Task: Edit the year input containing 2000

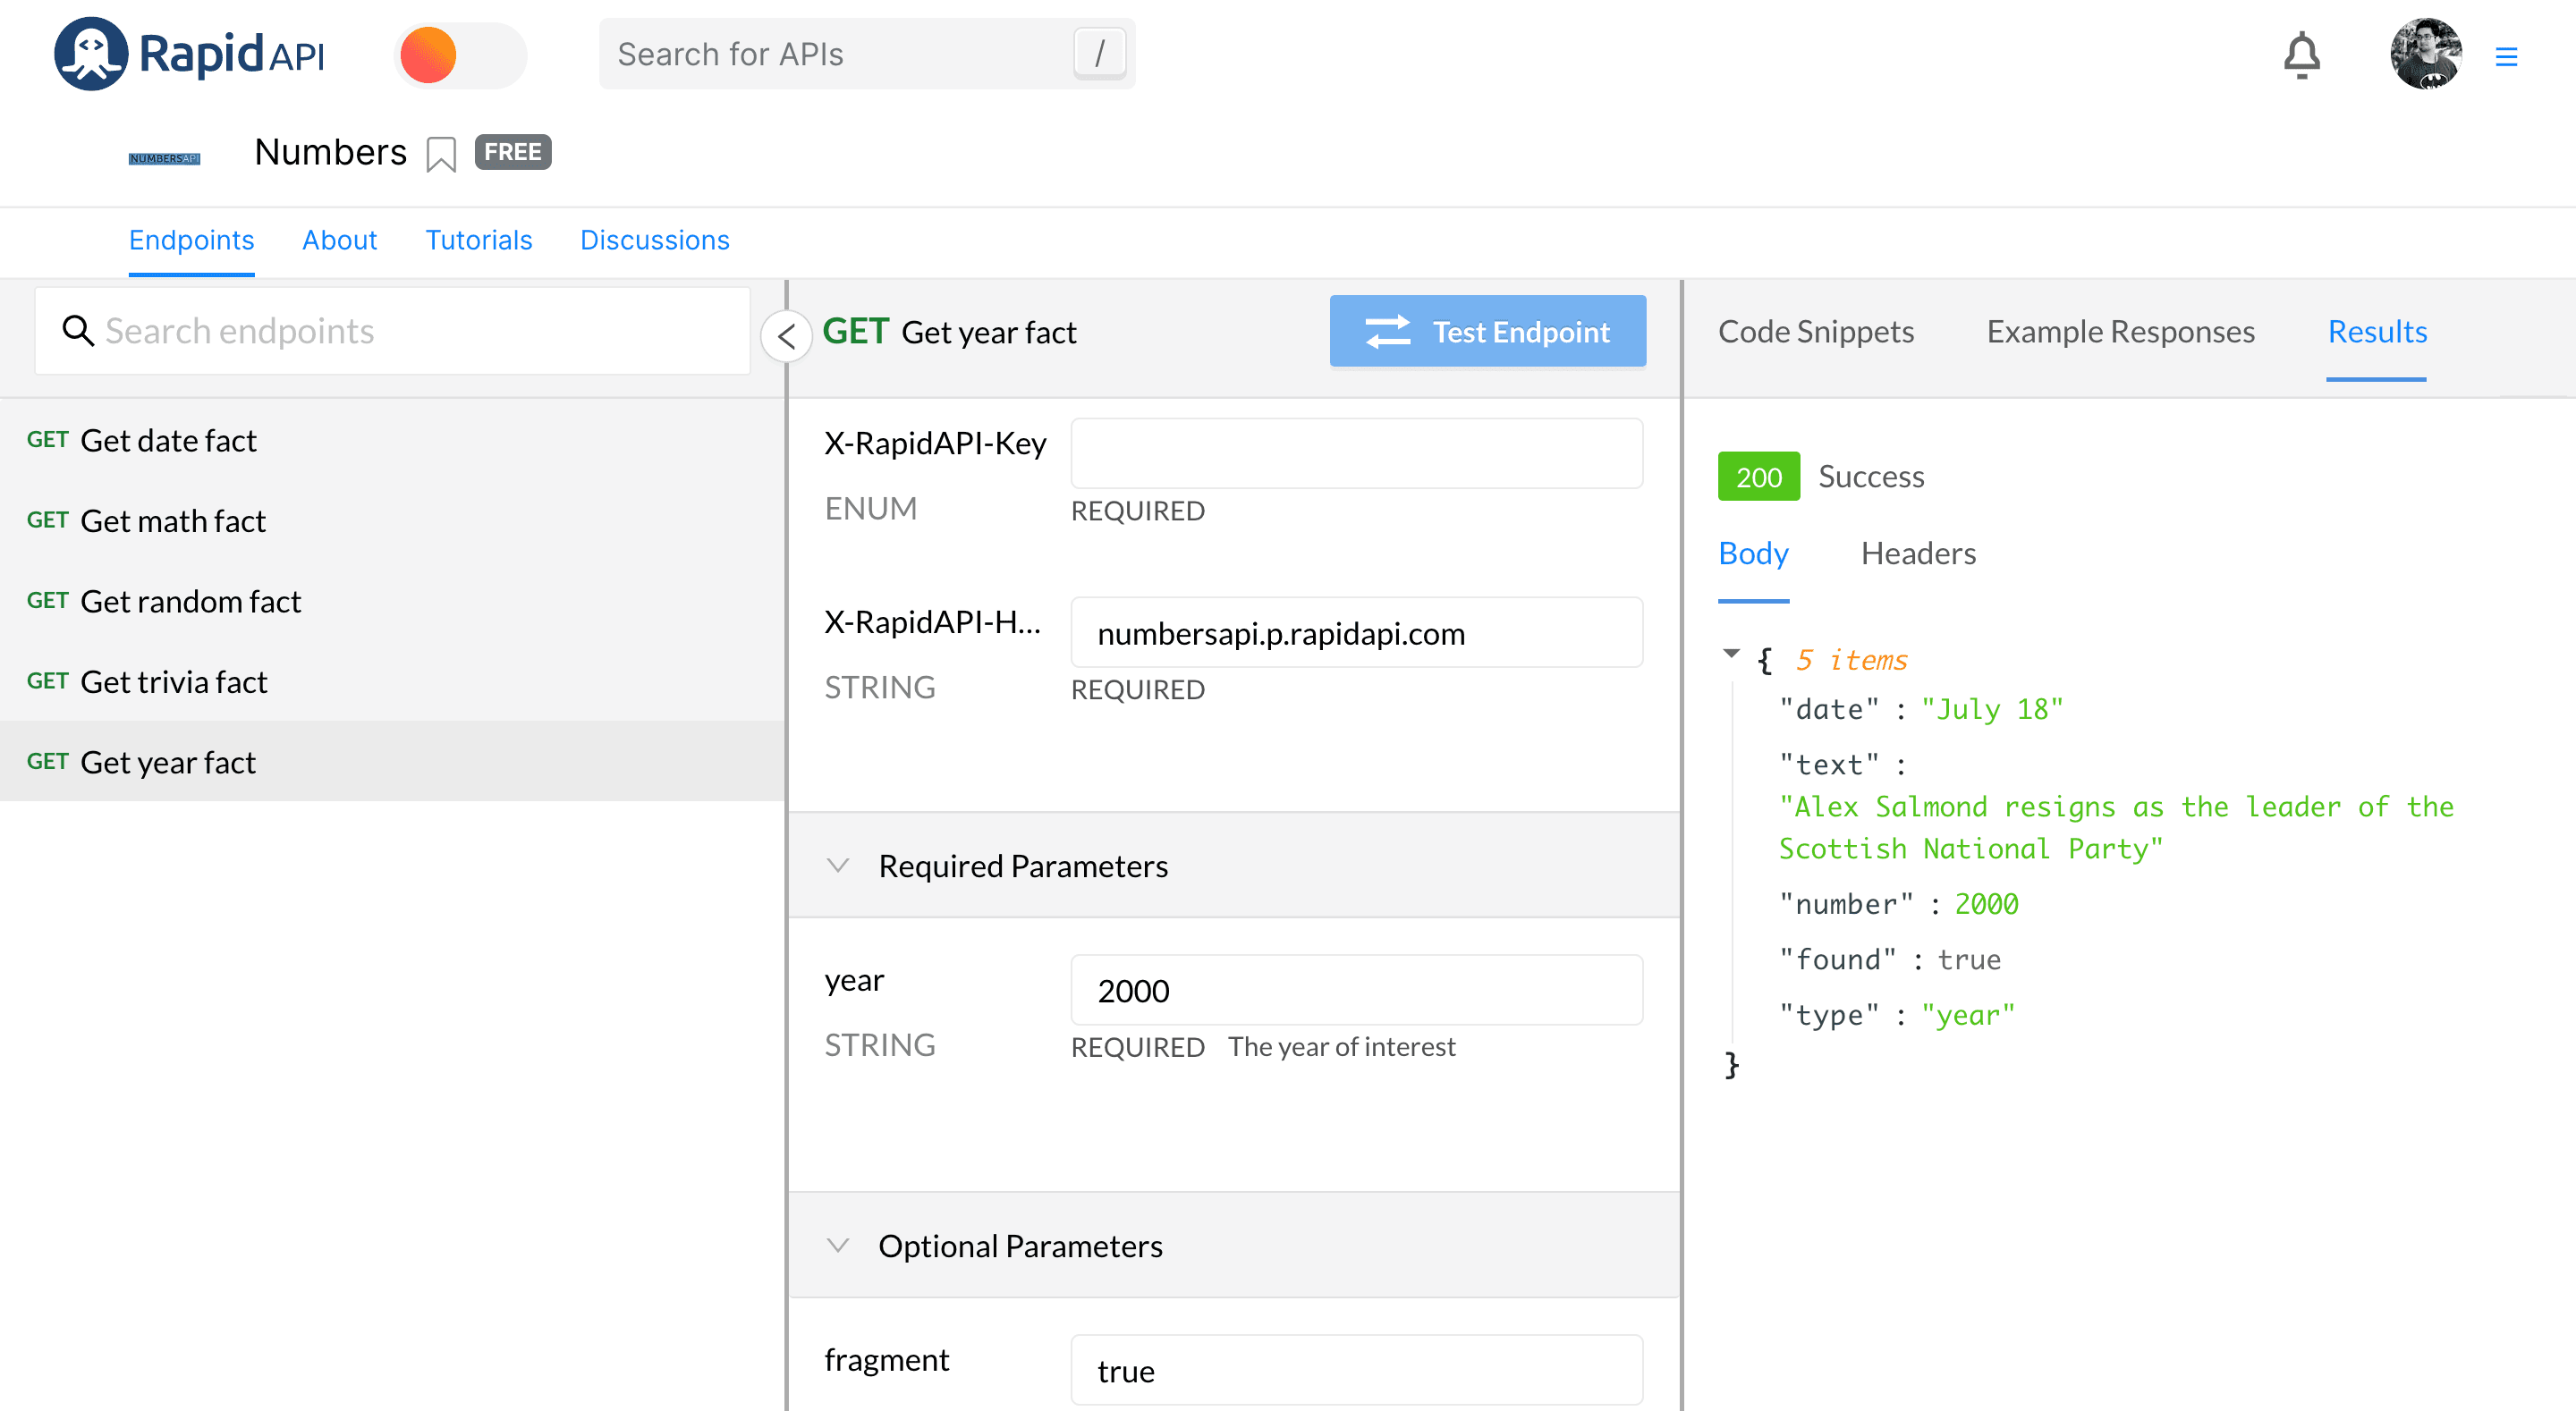Action: (1356, 990)
